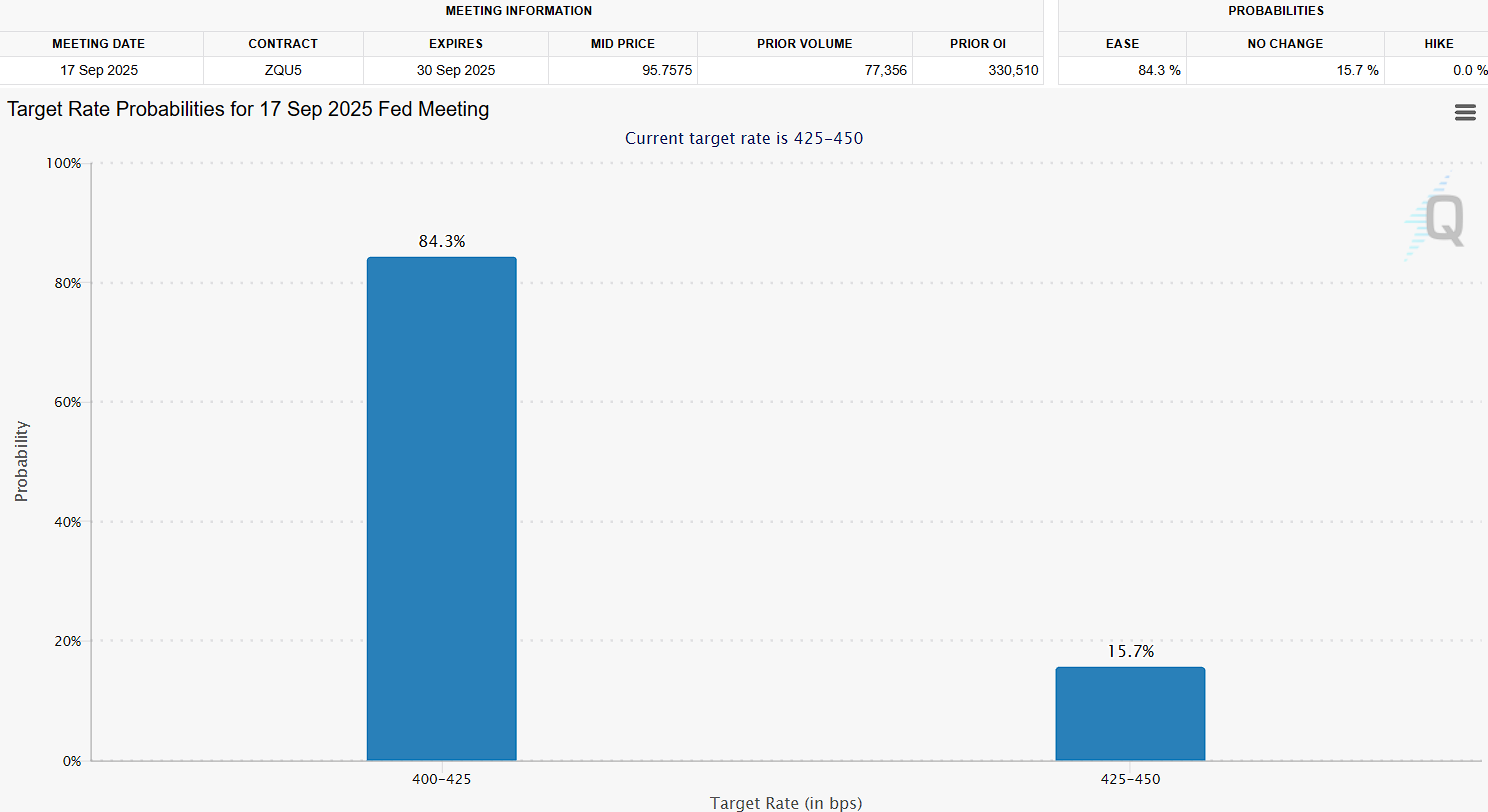Select the 15.7% data label above the short bar
Screen dimensions: 1488x812
[1130, 652]
